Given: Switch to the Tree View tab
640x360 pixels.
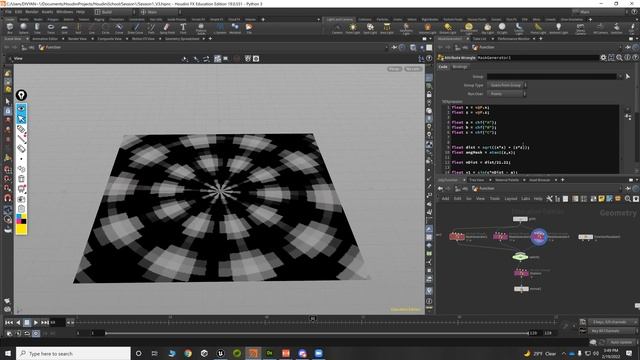Looking at the screenshot, I should tap(476, 180).
